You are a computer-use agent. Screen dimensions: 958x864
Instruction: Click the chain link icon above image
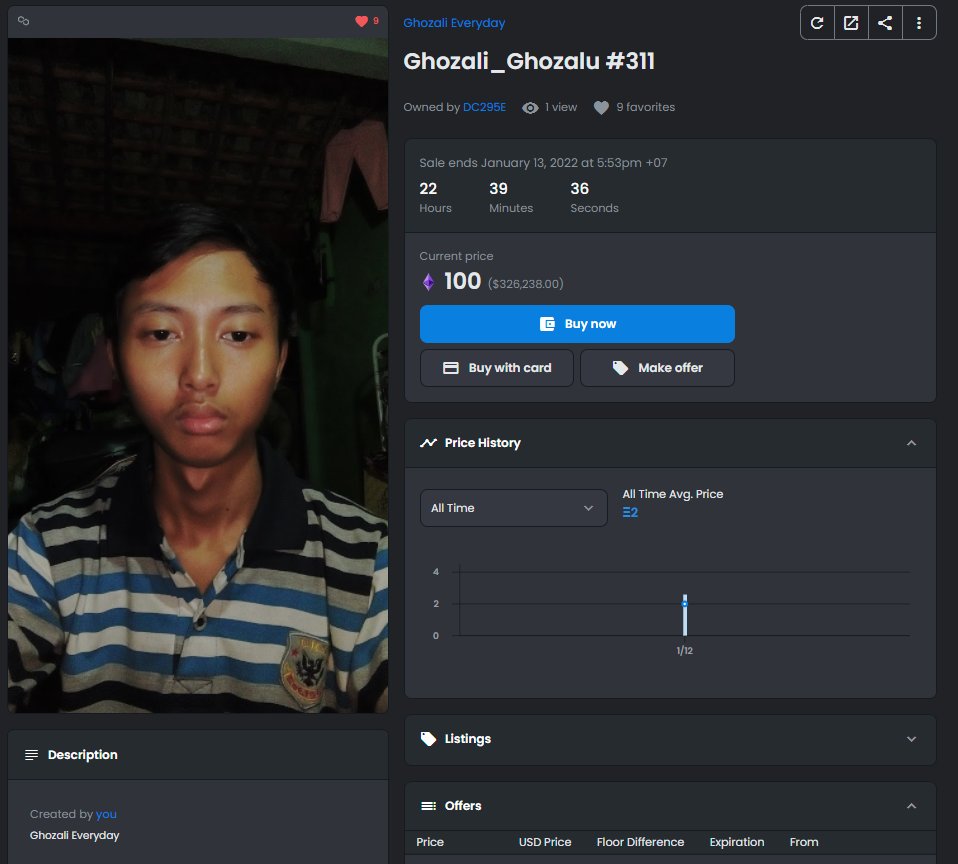23,21
